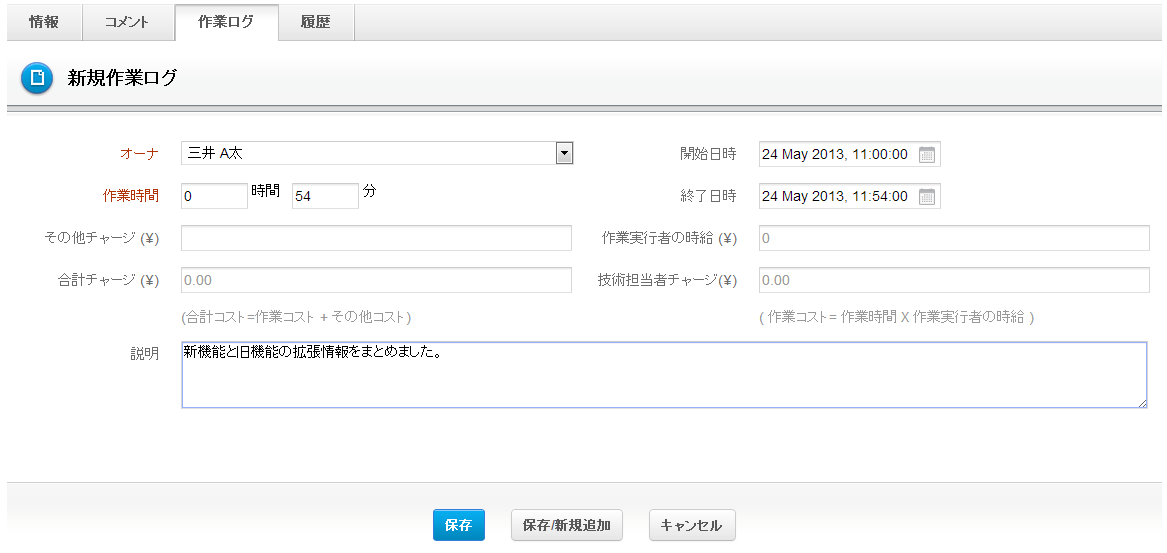Expand the オーナ owner dropdown arrow
This screenshot has height=553, width=1167.
pyautogui.click(x=564, y=153)
